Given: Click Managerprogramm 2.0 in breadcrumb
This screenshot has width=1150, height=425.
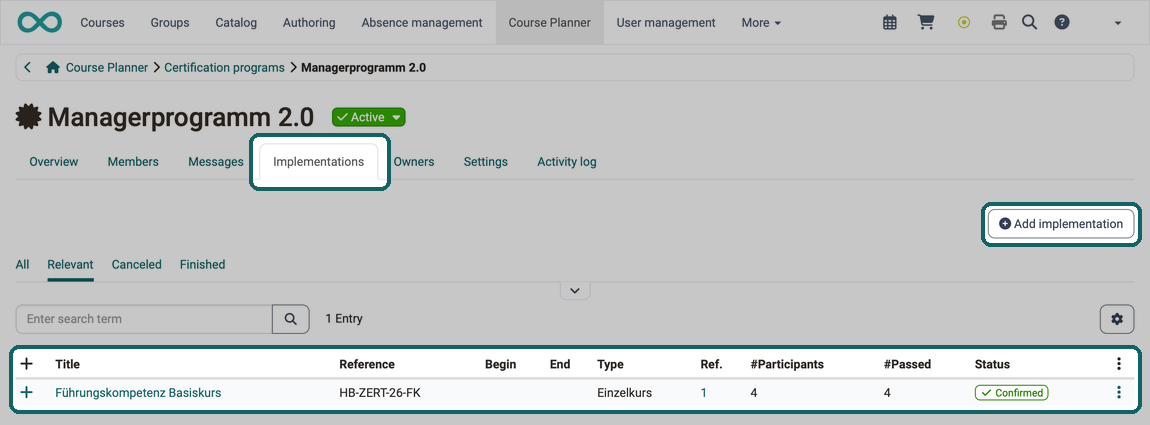Looking at the screenshot, I should point(364,68).
